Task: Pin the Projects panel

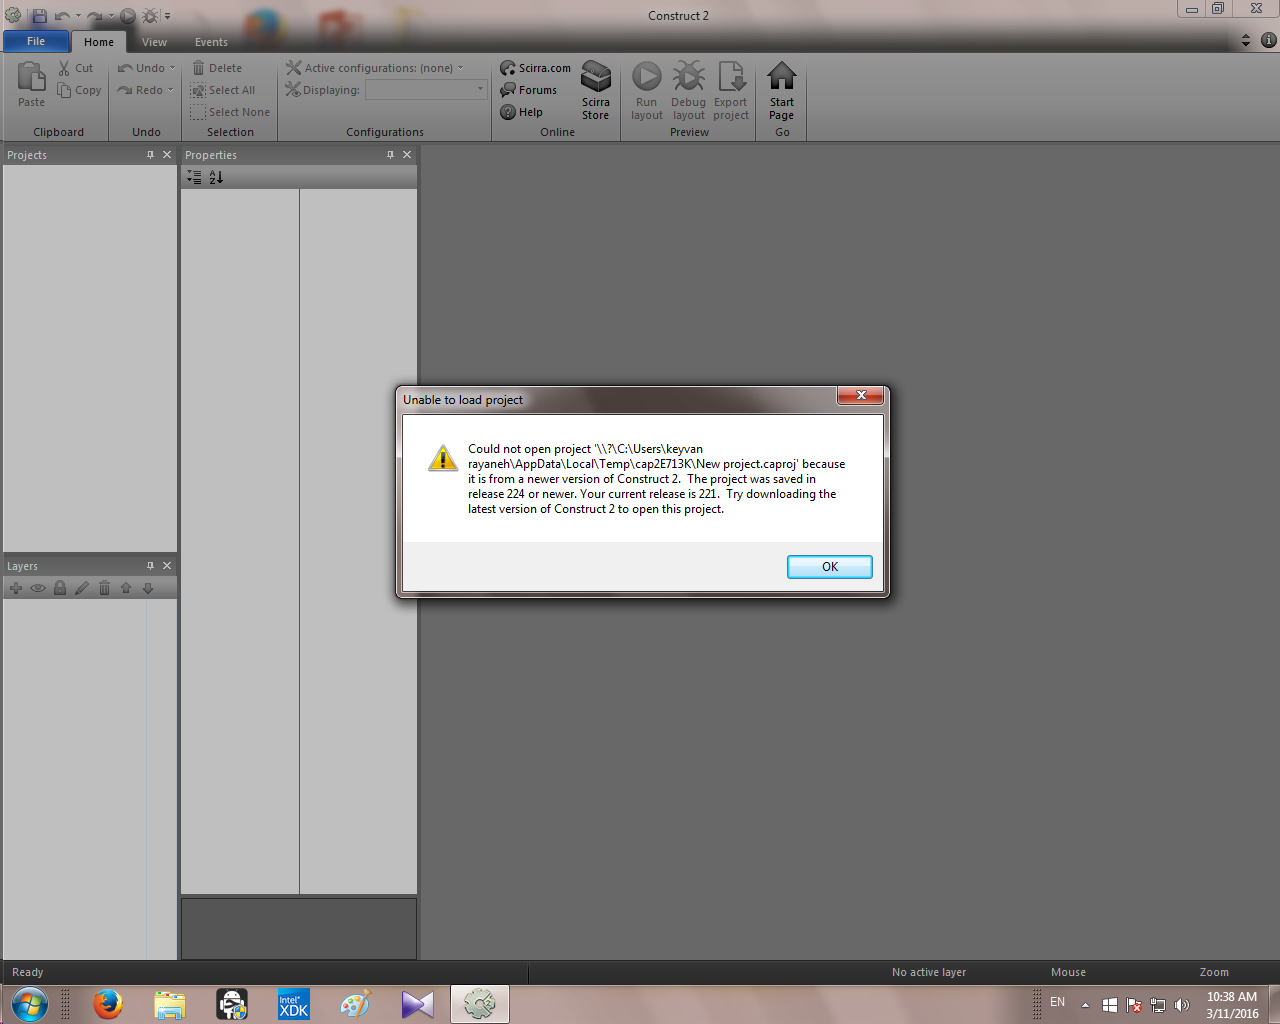Action: [x=151, y=155]
